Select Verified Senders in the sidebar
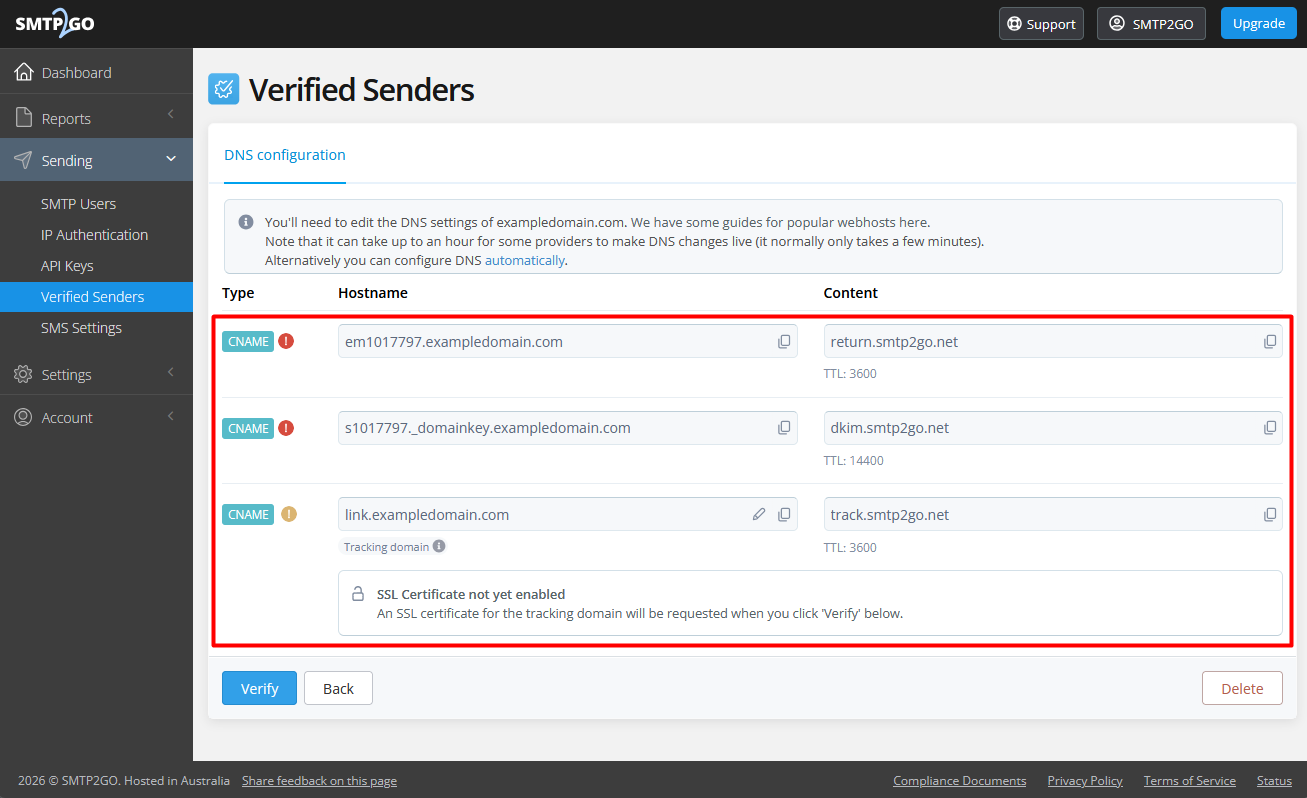Image resolution: width=1307 pixels, height=798 pixels. click(x=96, y=297)
